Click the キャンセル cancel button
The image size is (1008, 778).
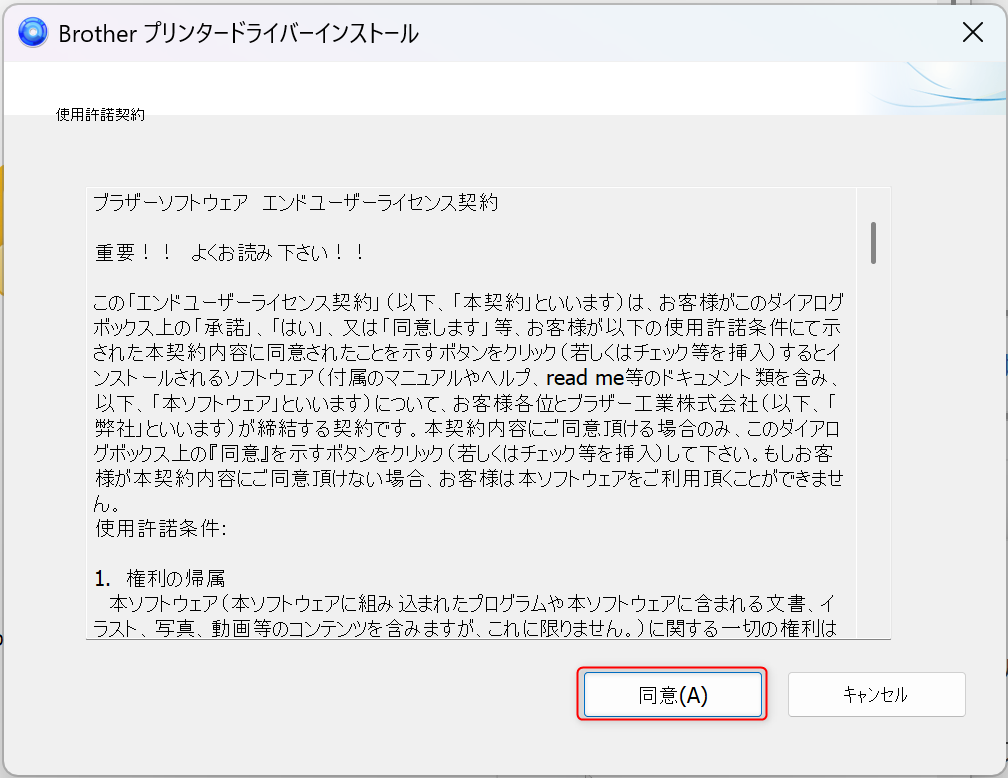pos(876,694)
